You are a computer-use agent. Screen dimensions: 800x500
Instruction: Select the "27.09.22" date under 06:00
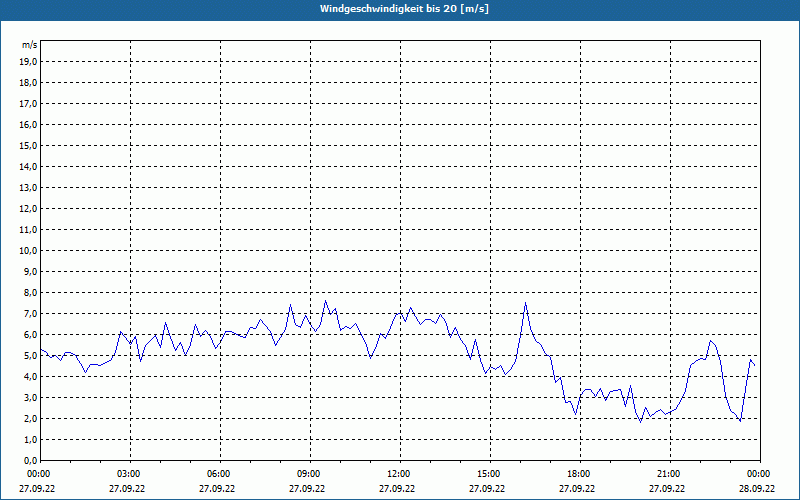click(x=217, y=488)
